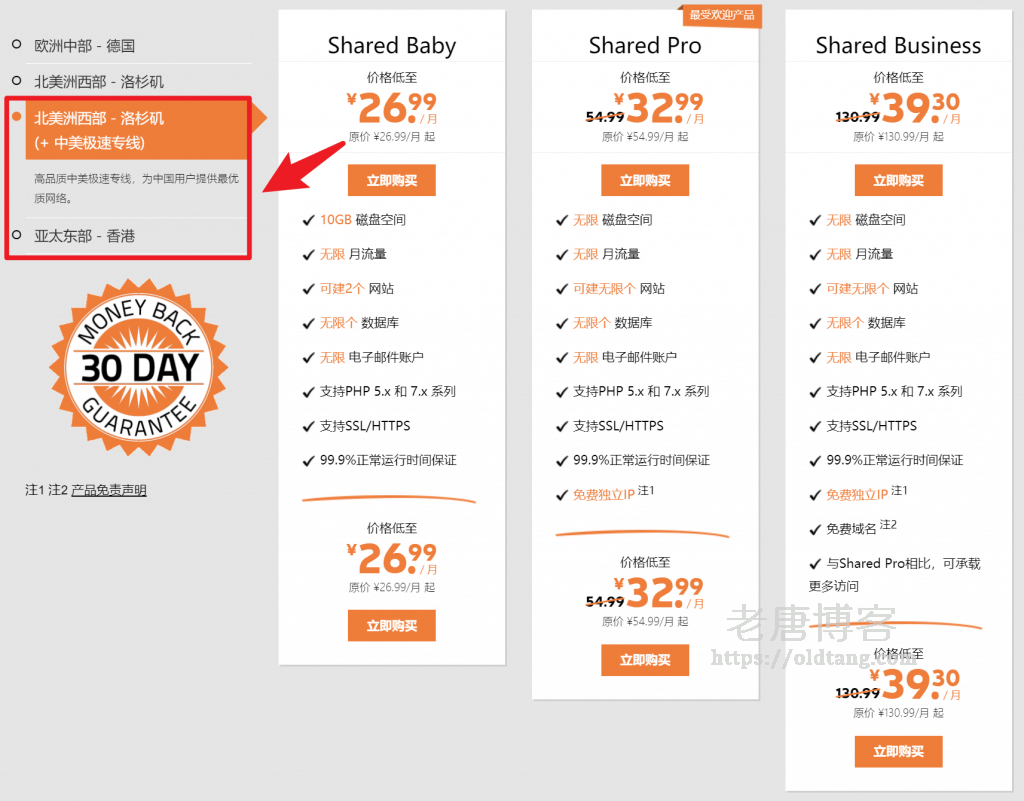Click the checkmark next to 免费域名
The width and height of the screenshot is (1024, 801).
coord(815,529)
